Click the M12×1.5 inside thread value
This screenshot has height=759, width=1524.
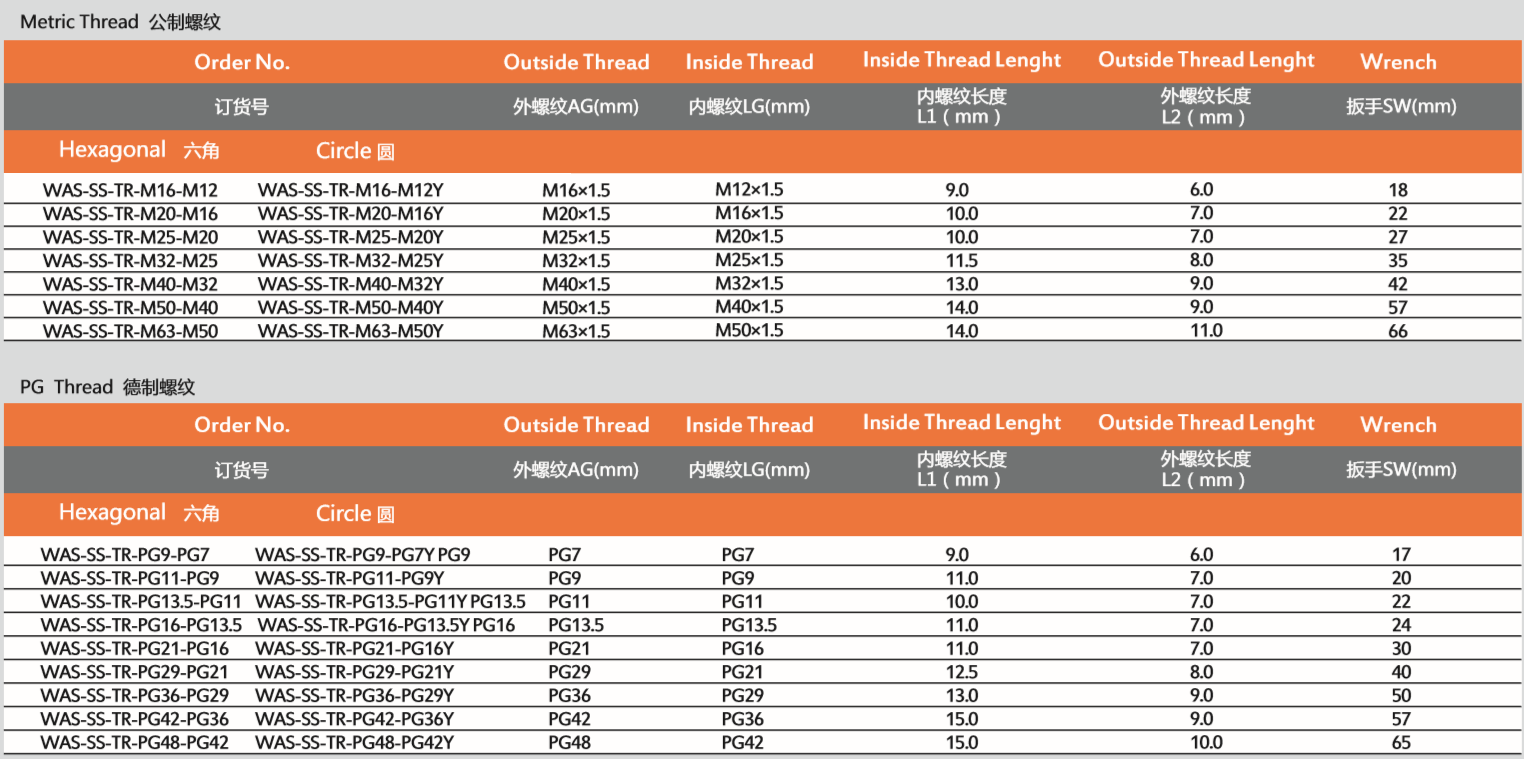click(749, 189)
